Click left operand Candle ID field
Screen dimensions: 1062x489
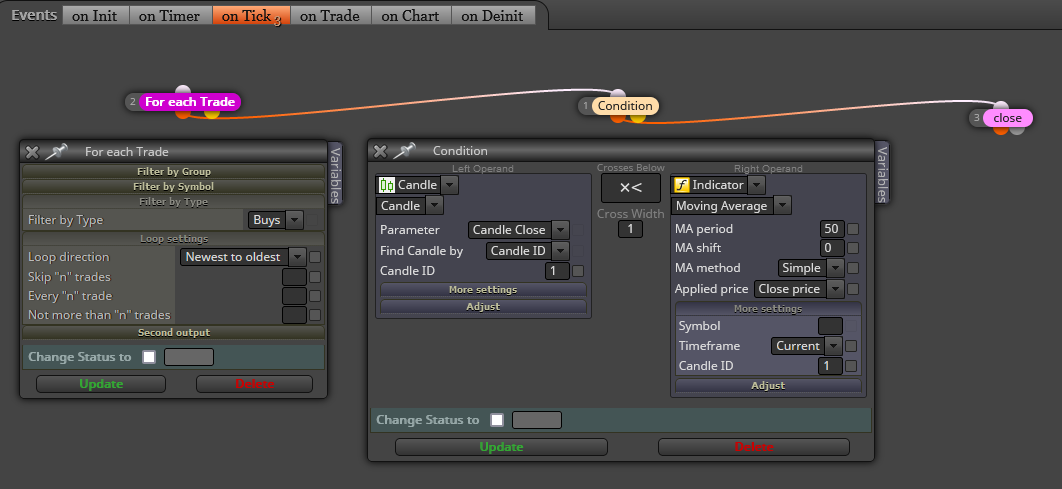click(557, 271)
